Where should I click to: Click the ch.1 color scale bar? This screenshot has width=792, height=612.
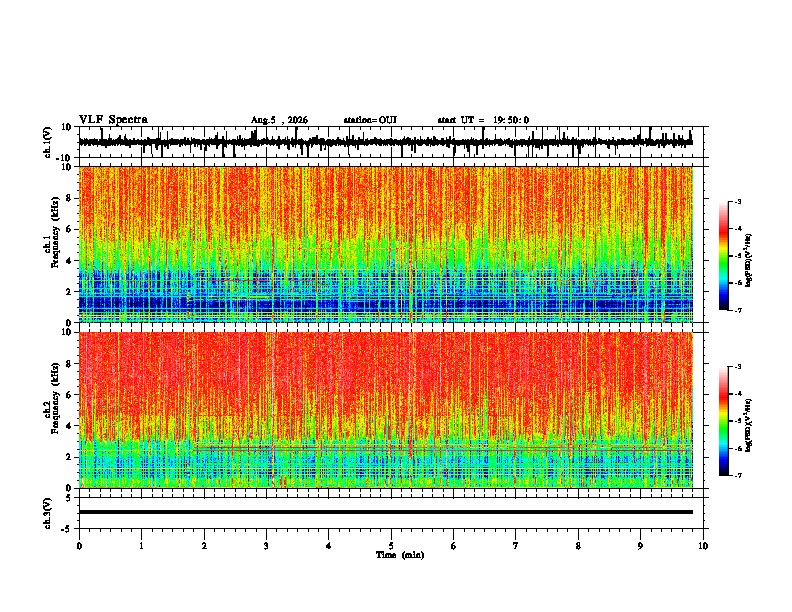724,256
